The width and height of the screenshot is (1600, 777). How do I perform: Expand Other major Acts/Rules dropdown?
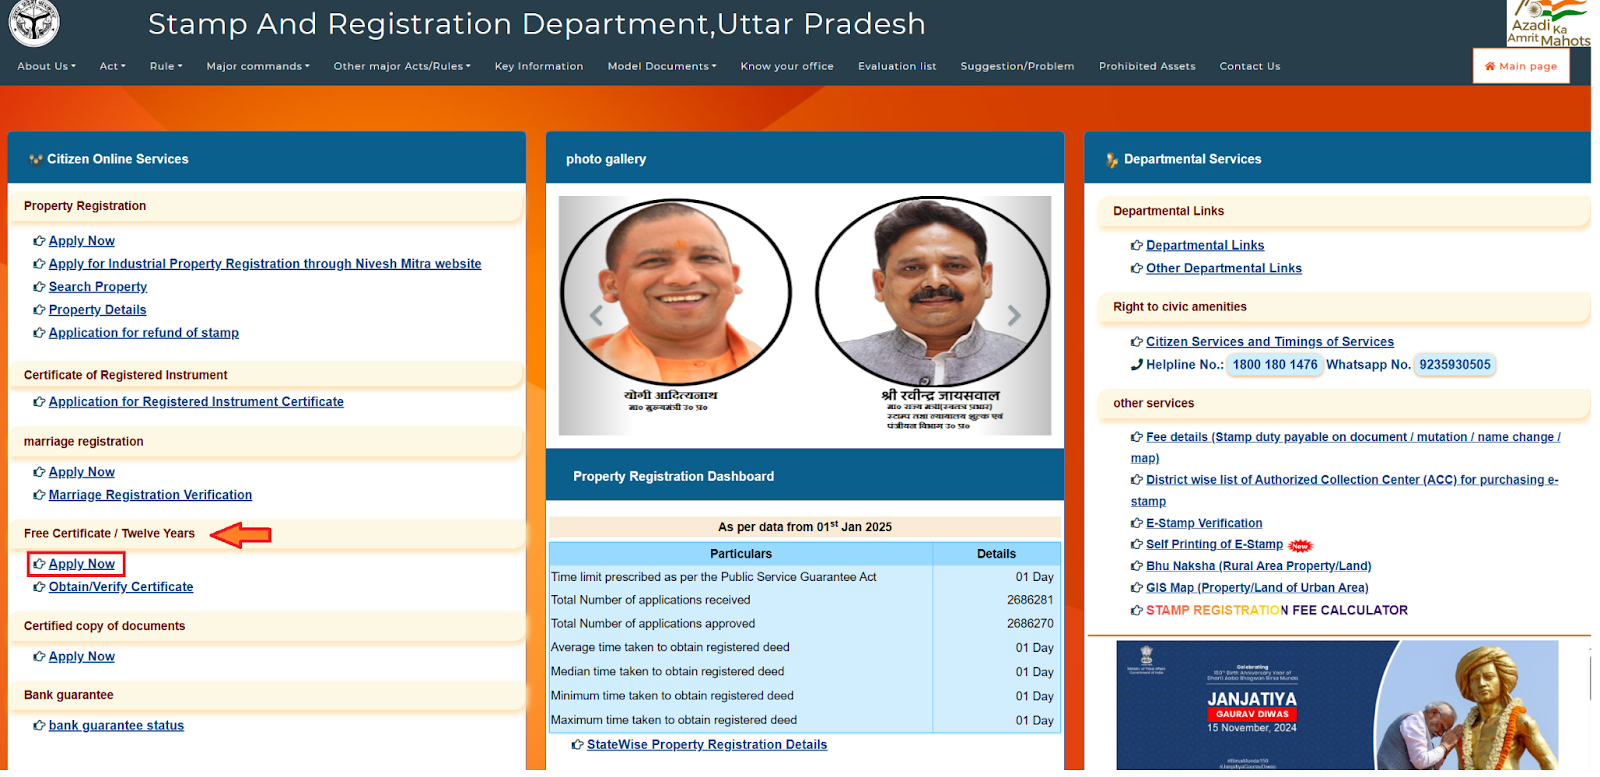click(x=401, y=66)
